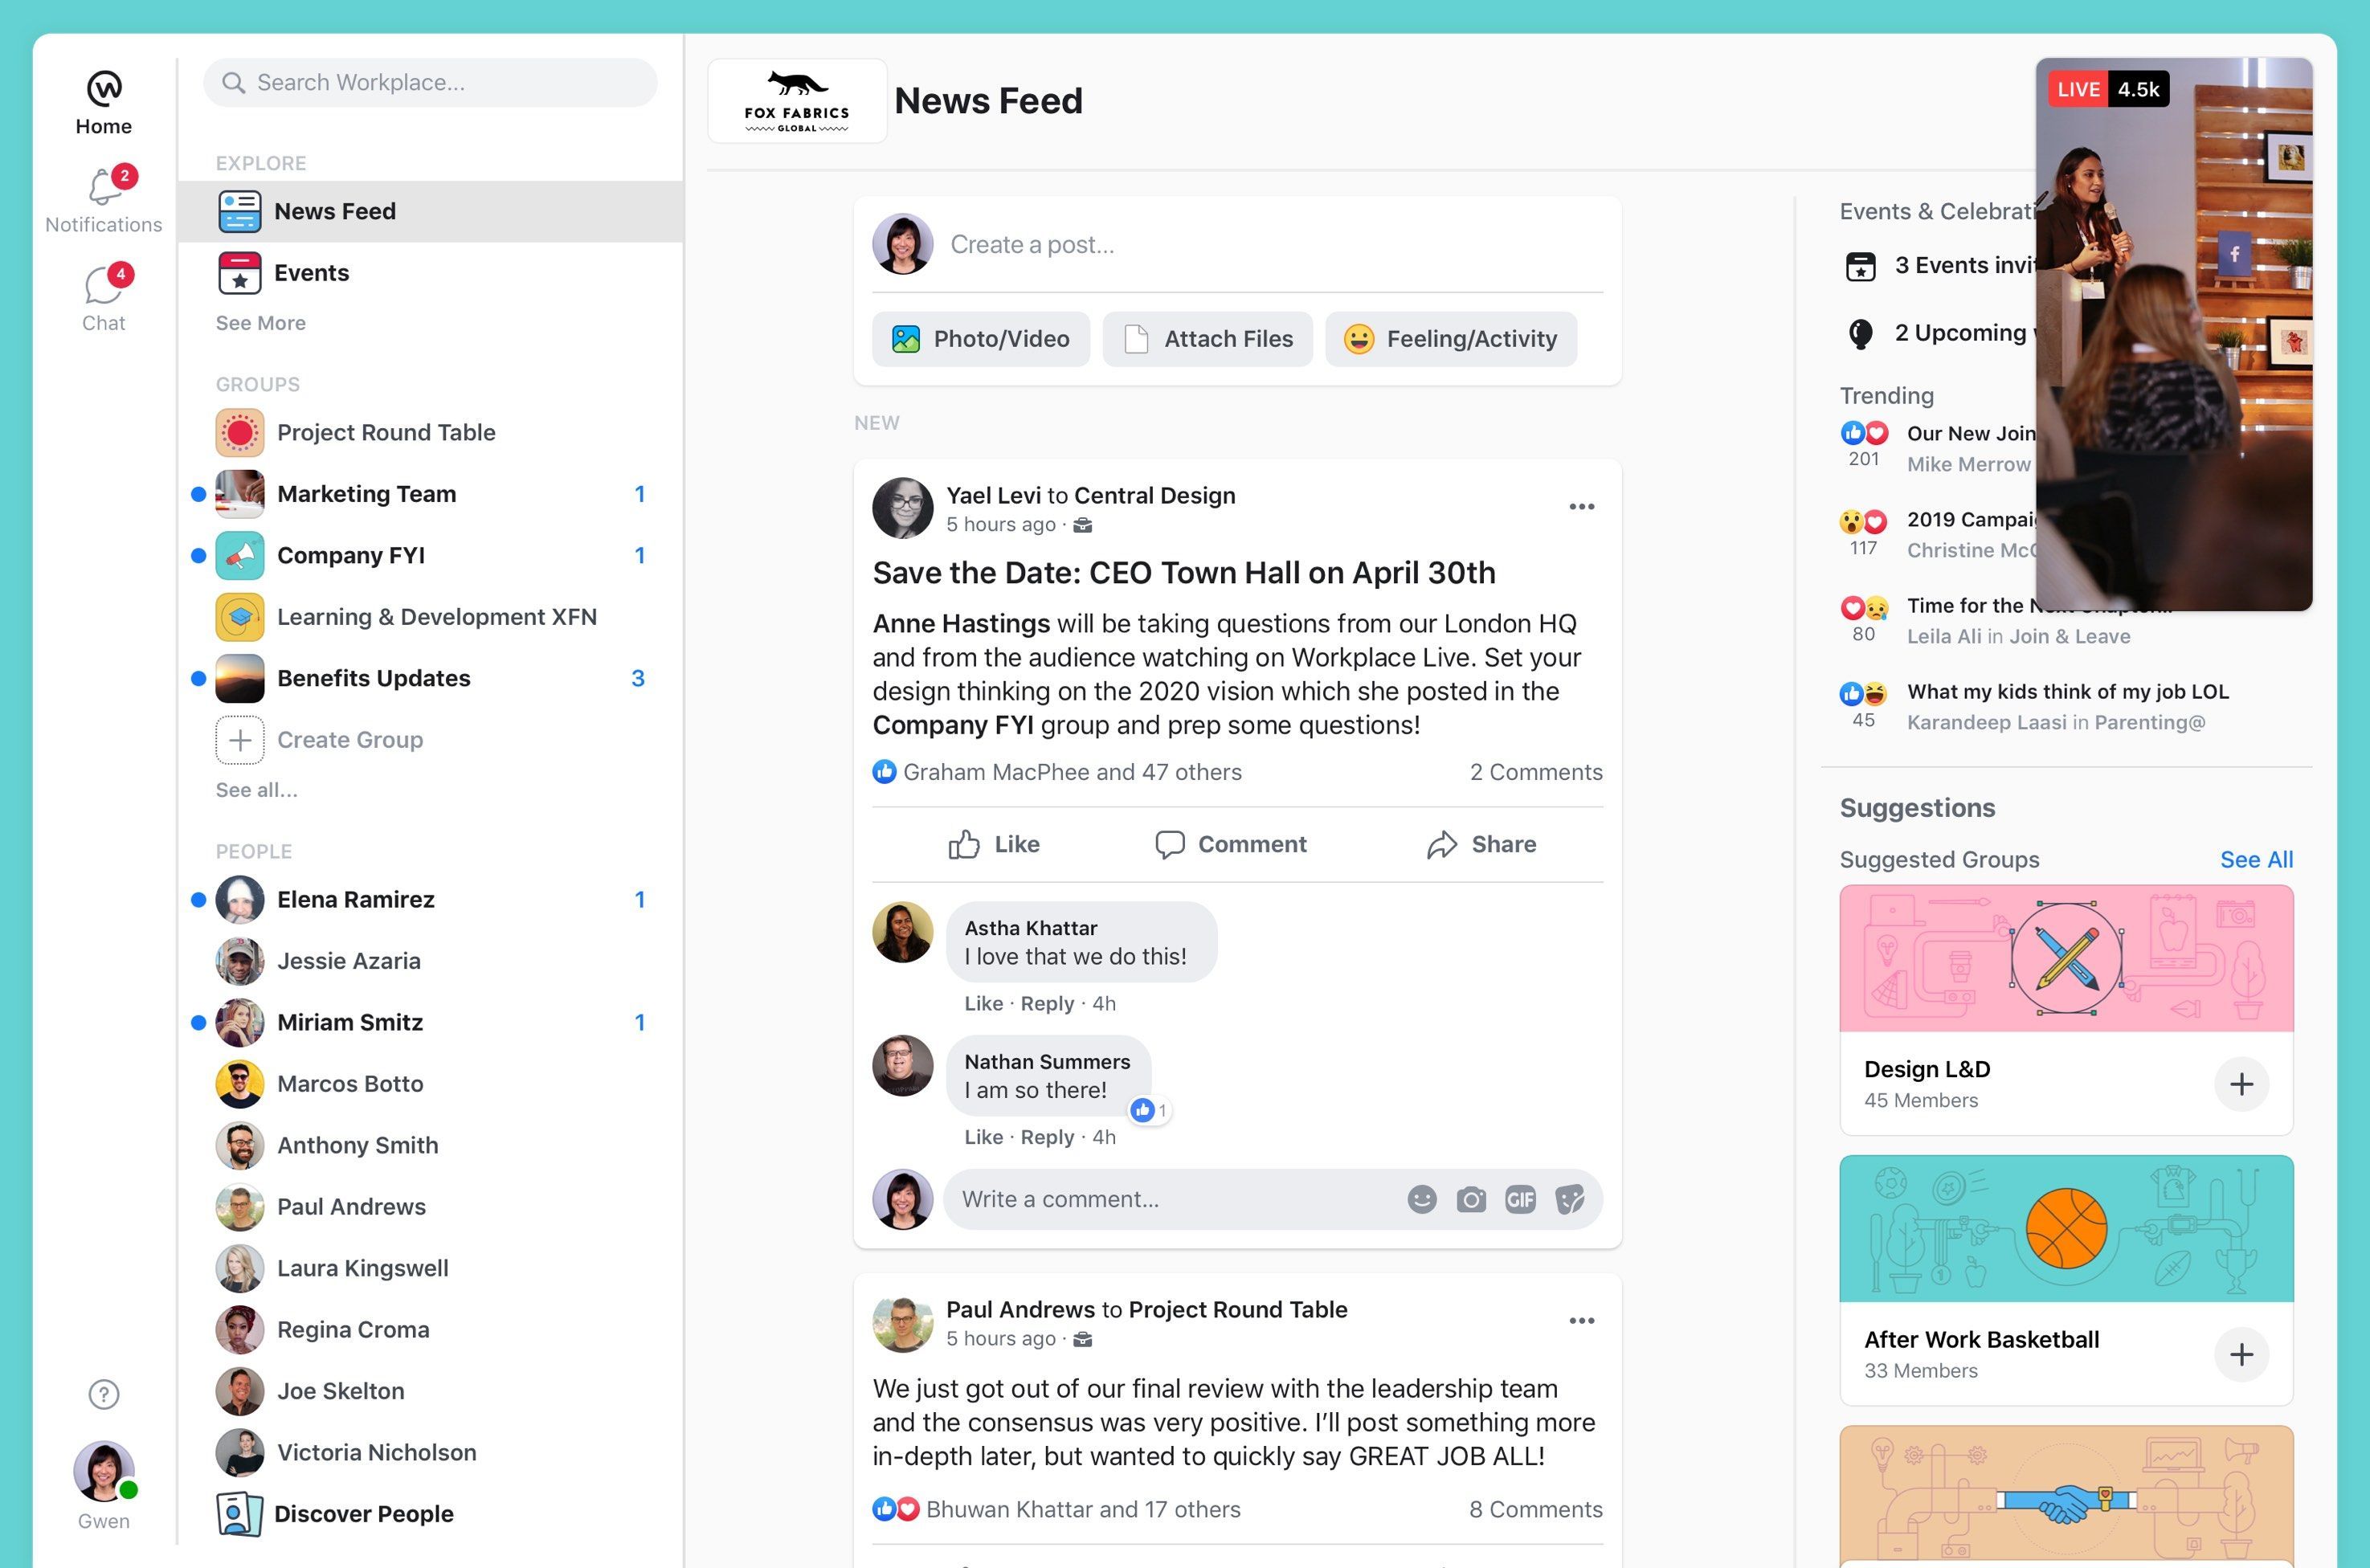Click Astha Khattar's avatar
Image resolution: width=2370 pixels, height=1568 pixels.
[902, 932]
